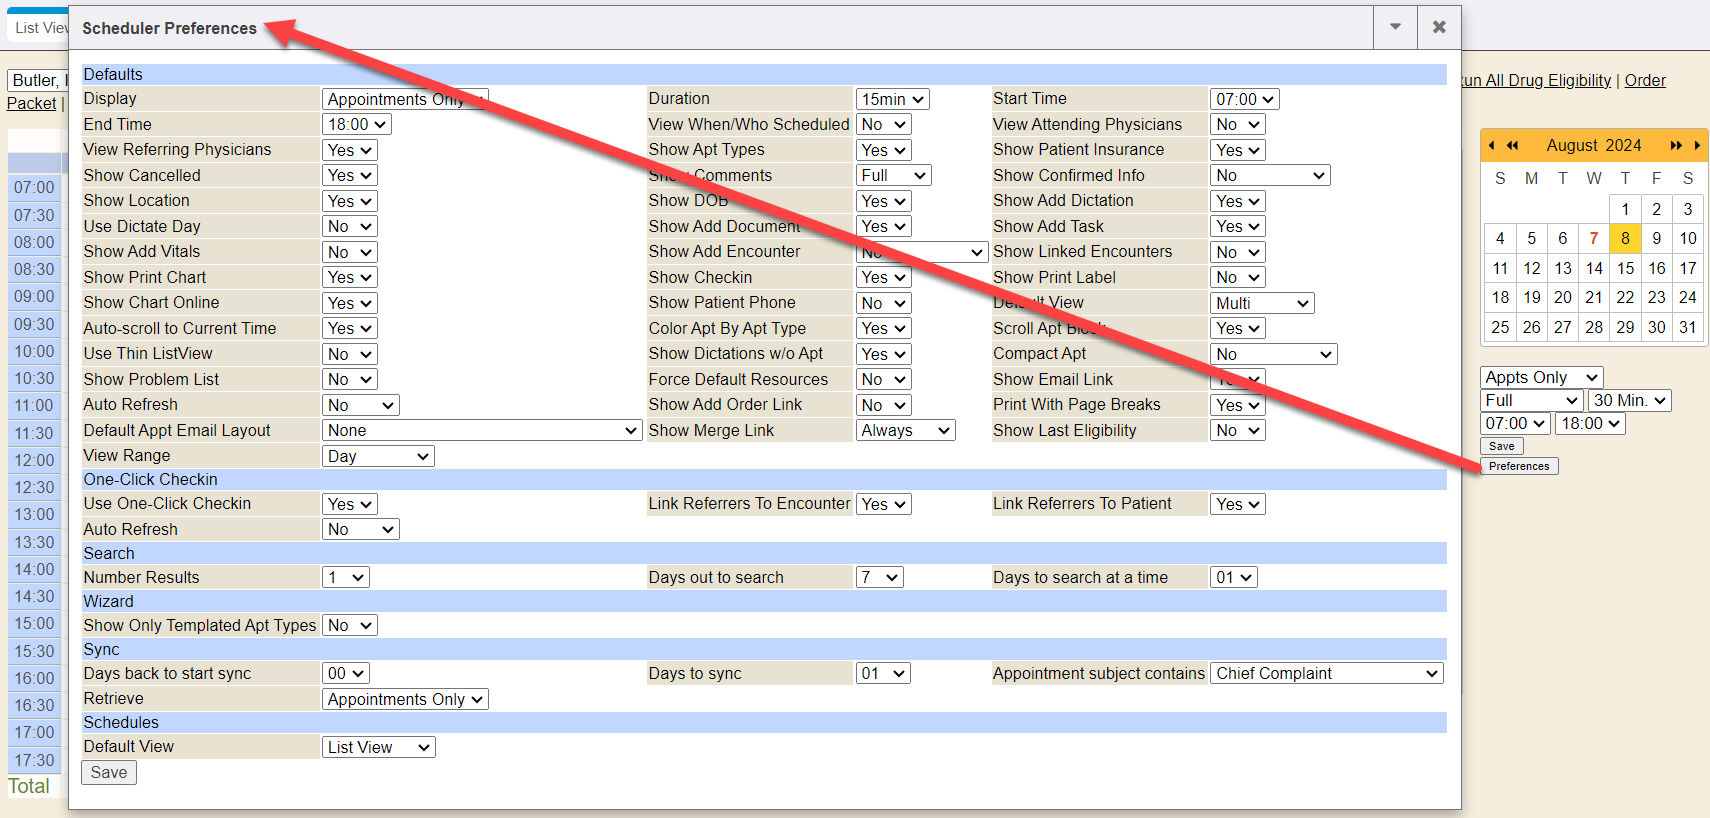The width and height of the screenshot is (1710, 818).
Task: Close the Scheduler Preferences dialog
Action: [1439, 27]
